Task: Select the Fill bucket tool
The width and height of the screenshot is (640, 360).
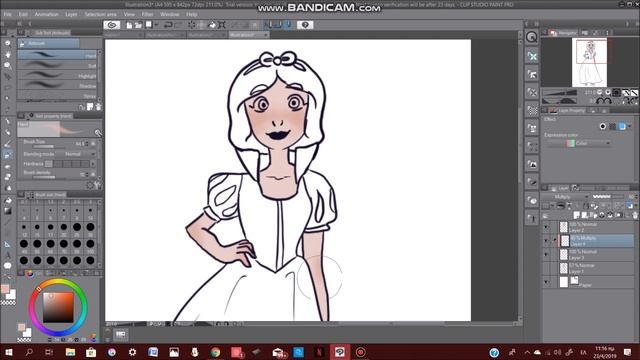Action: pos(8,200)
